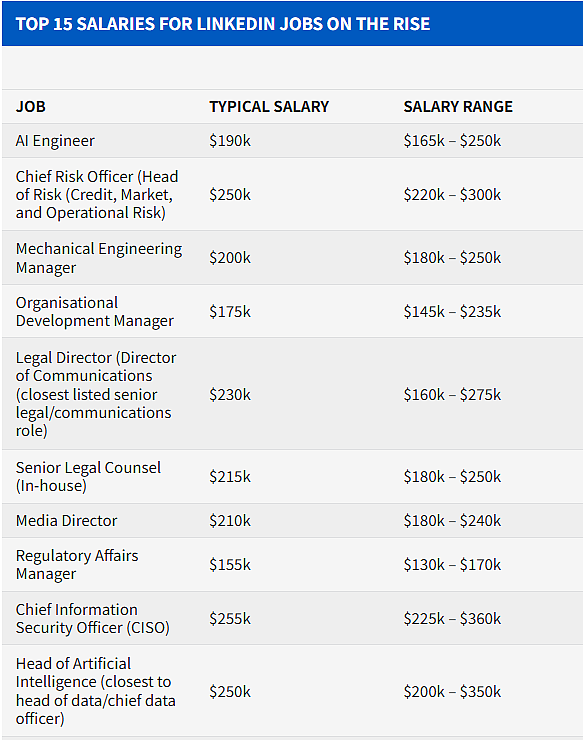Click the JOB column header
This screenshot has height=740, width=583.
[31, 107]
